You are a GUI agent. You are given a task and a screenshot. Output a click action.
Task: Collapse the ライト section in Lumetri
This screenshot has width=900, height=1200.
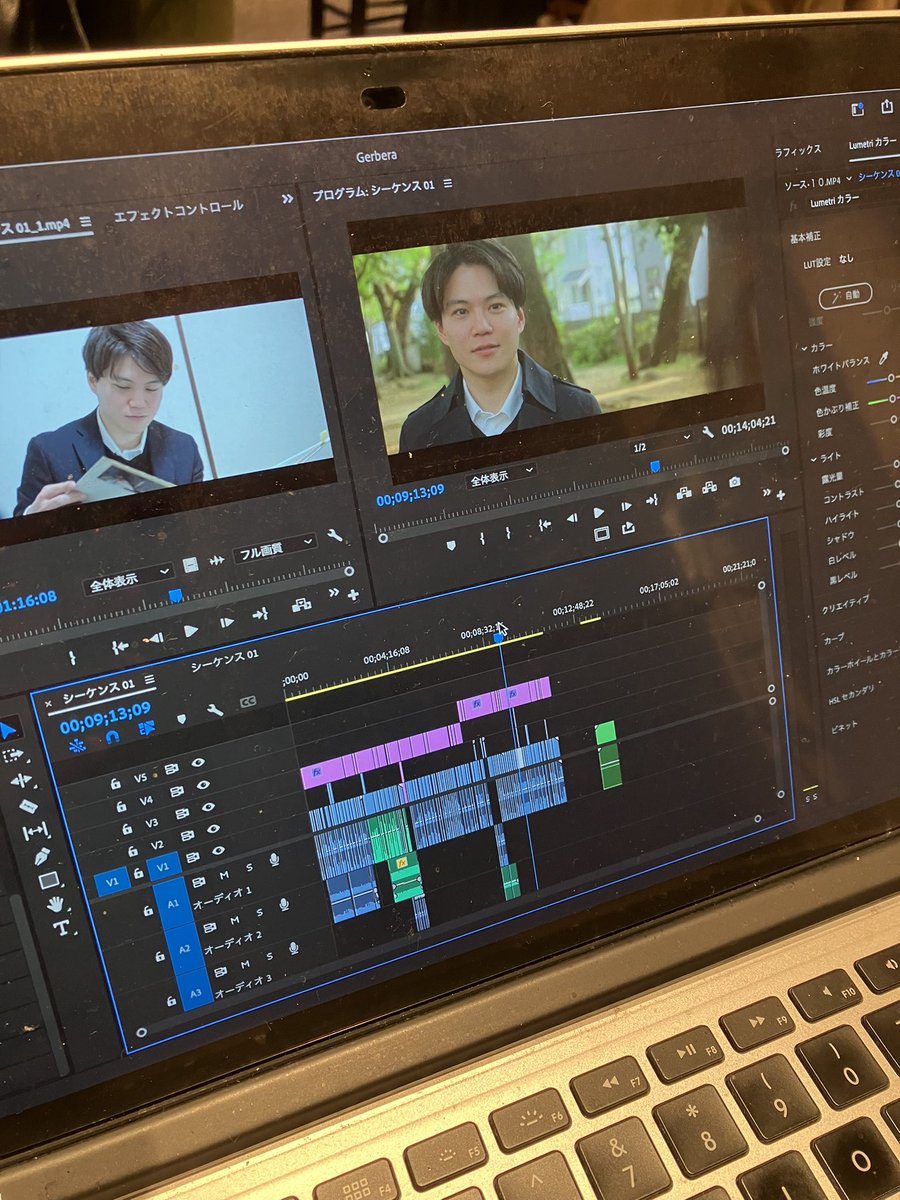pyautogui.click(x=812, y=458)
